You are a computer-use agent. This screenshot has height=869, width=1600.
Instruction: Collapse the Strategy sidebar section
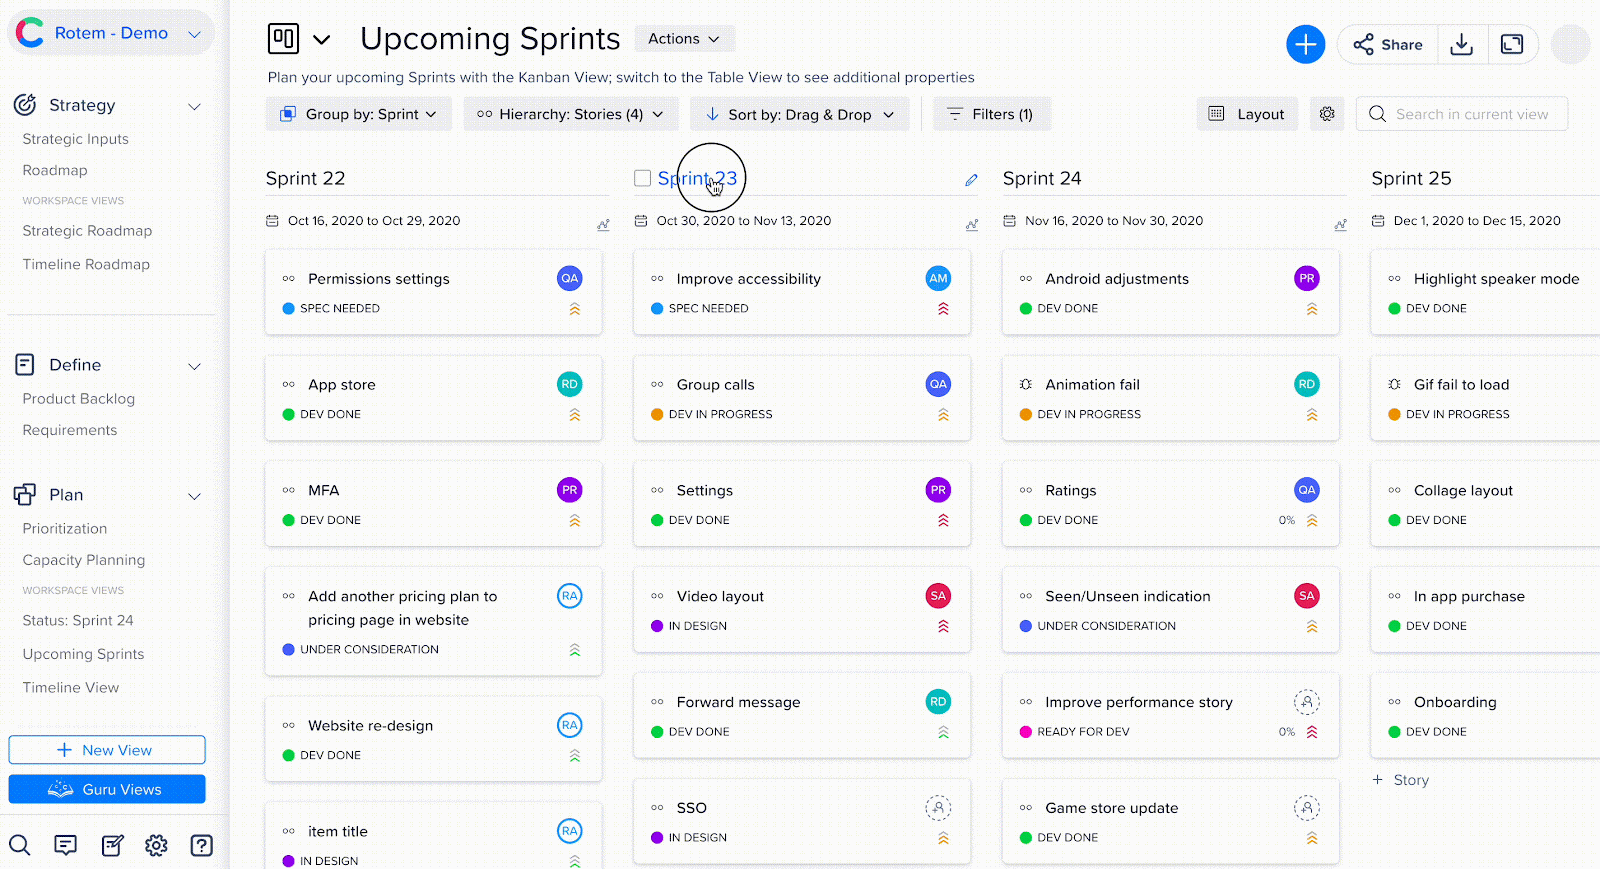(194, 106)
